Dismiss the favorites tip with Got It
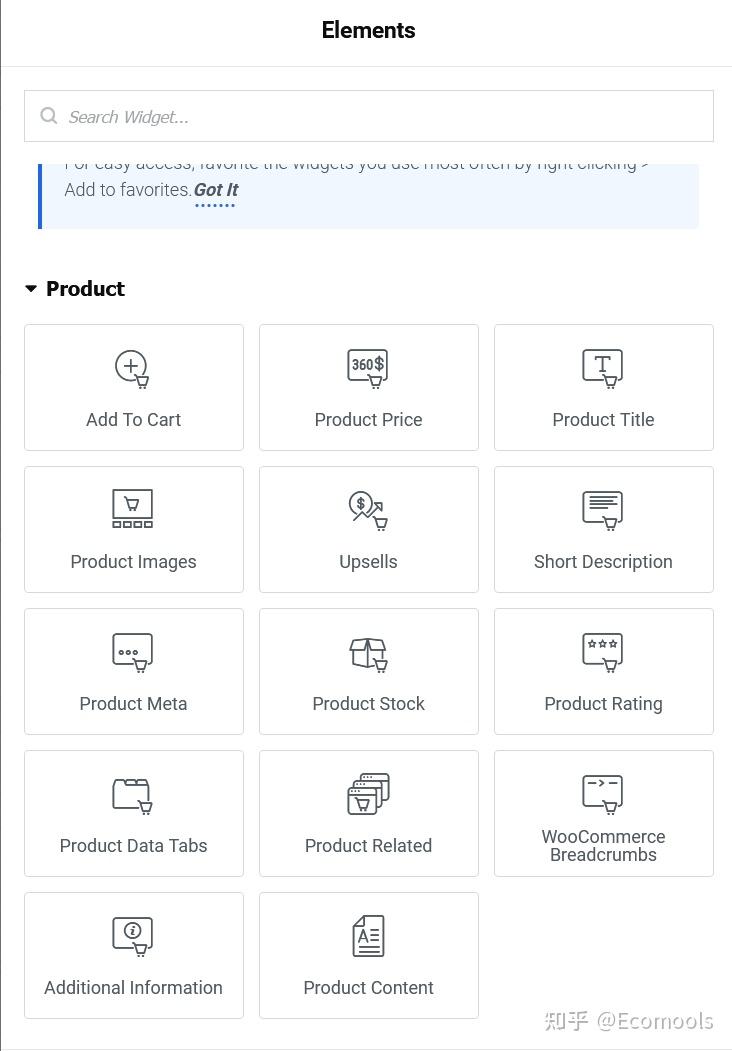 click(x=215, y=190)
